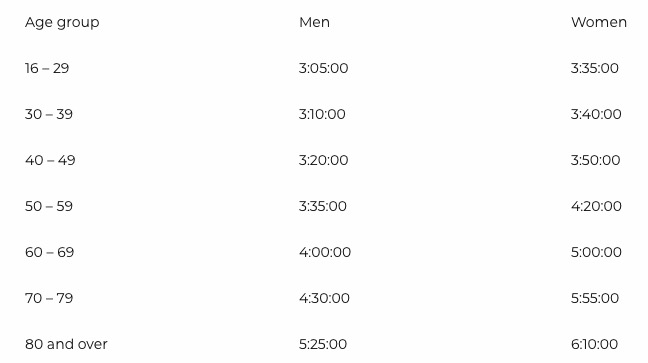This screenshot has width=648, height=363.
Task: Select the 60 – 69 age group cell
Action: coord(50,251)
